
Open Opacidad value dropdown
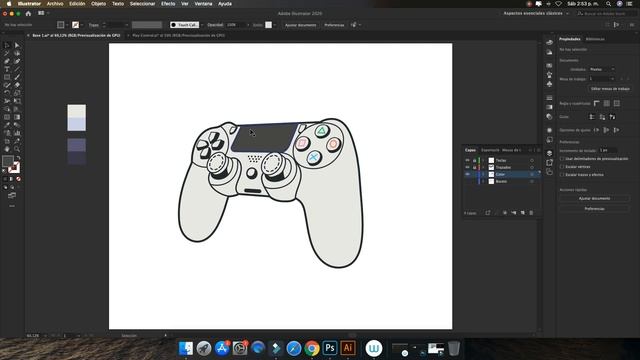click(248, 25)
